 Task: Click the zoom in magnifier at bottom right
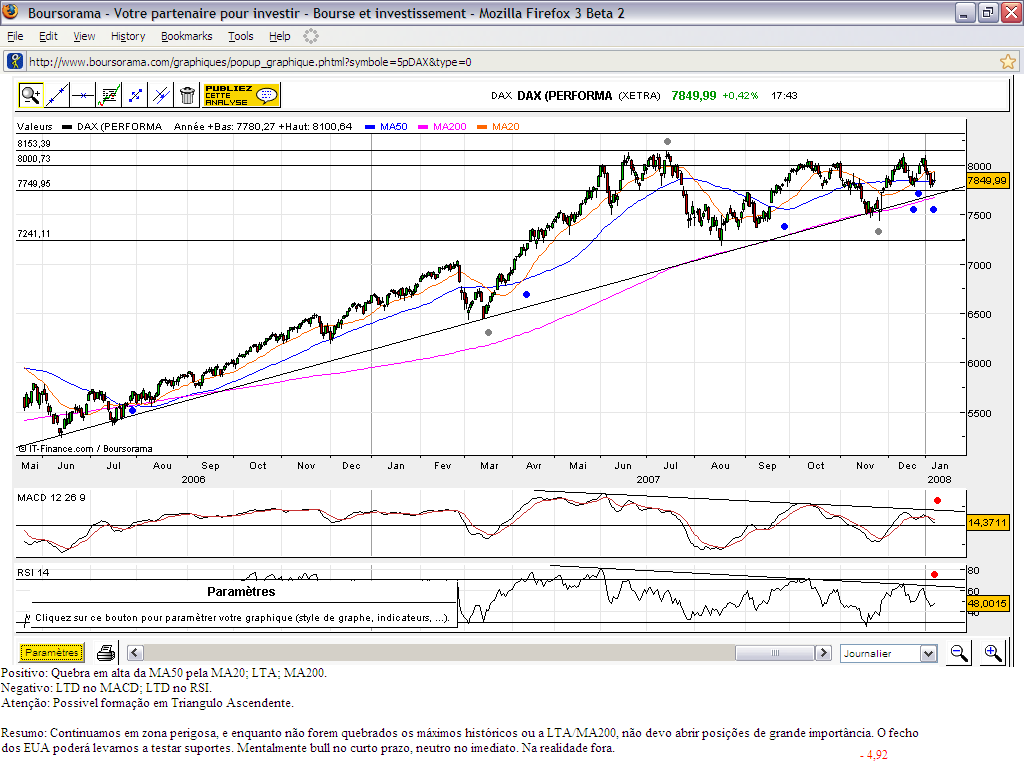(x=993, y=652)
